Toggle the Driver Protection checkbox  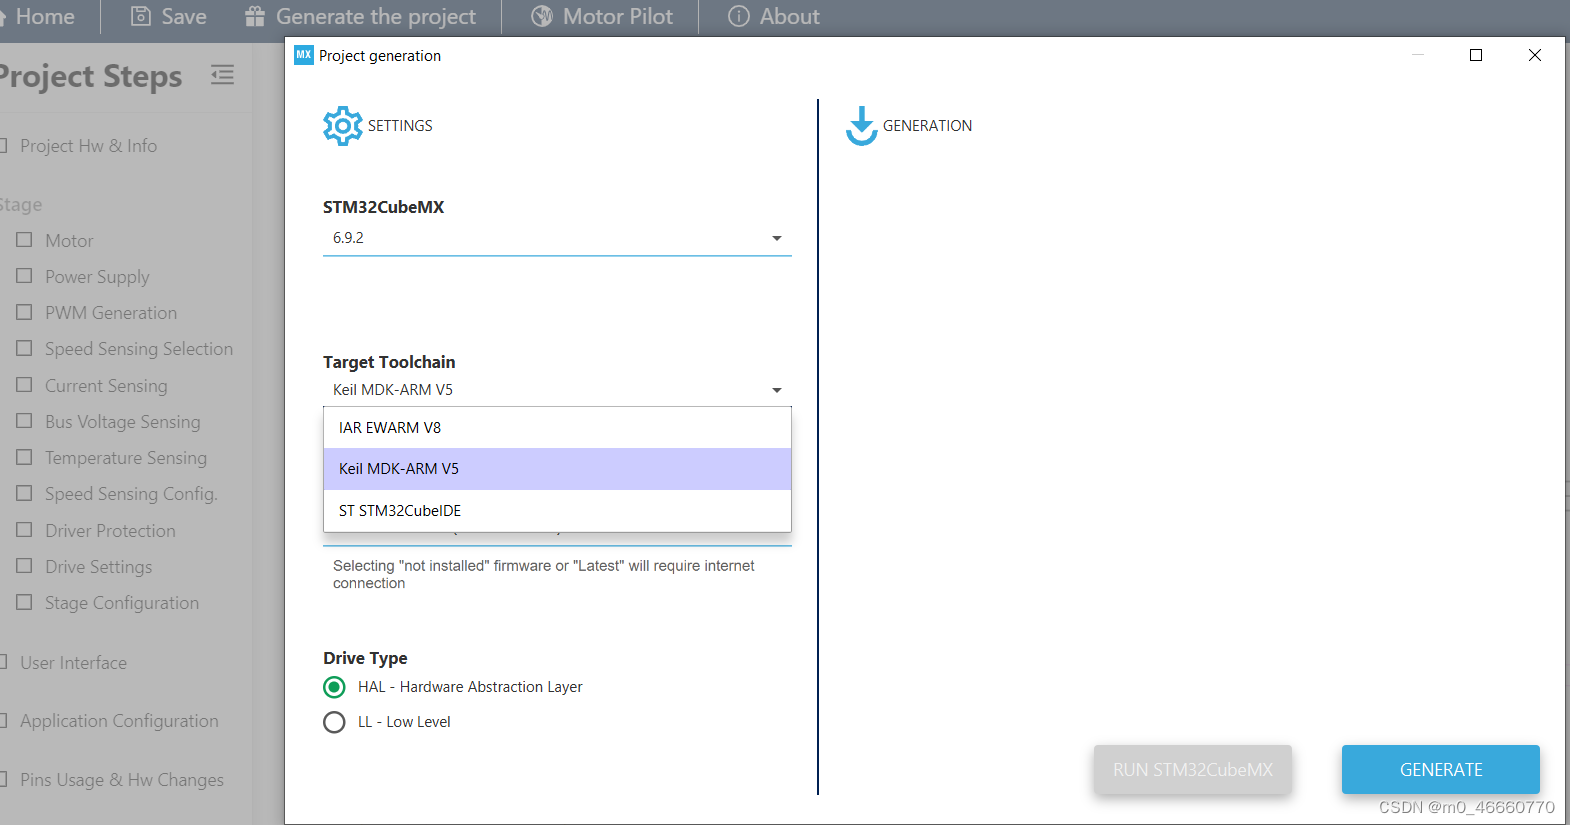(24, 530)
